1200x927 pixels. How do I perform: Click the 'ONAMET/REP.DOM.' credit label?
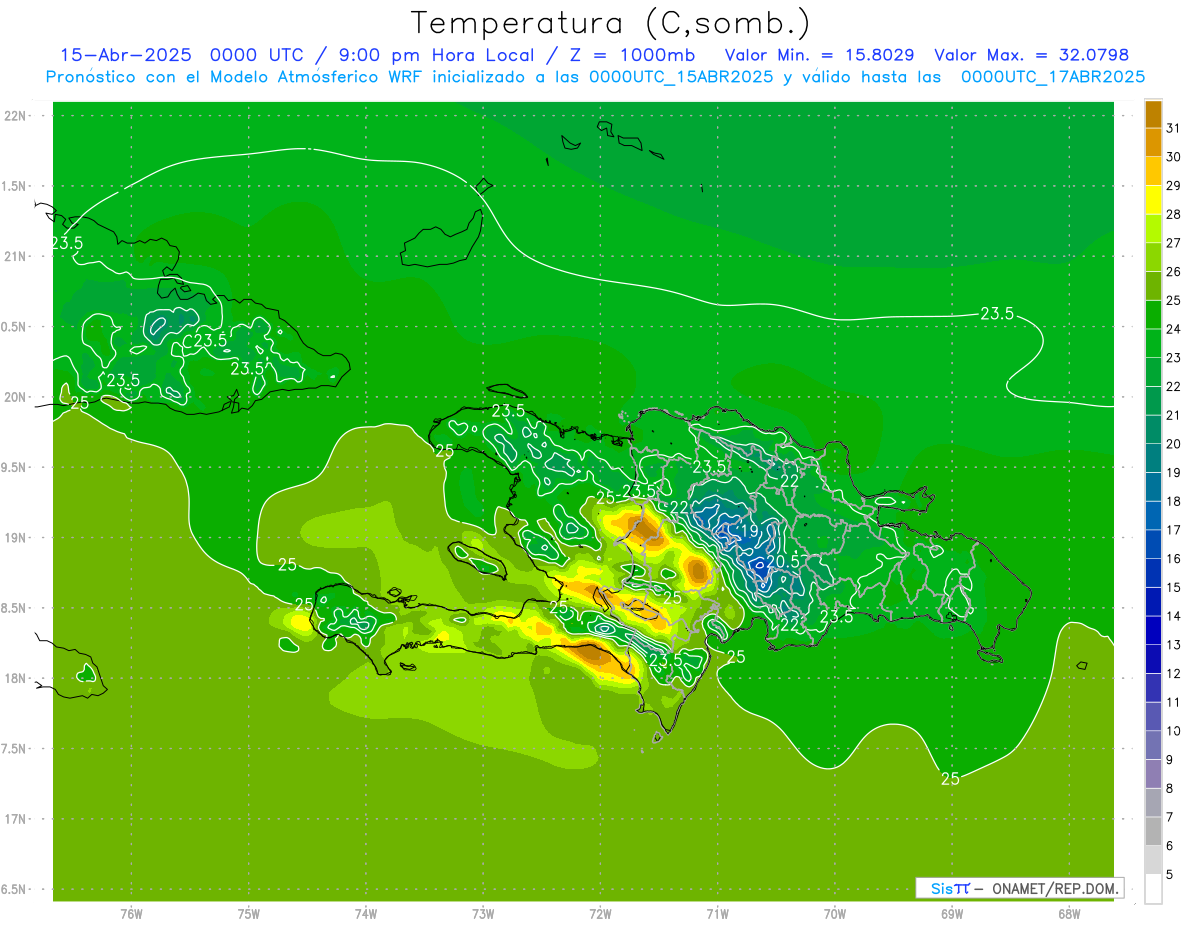(x=1056, y=888)
